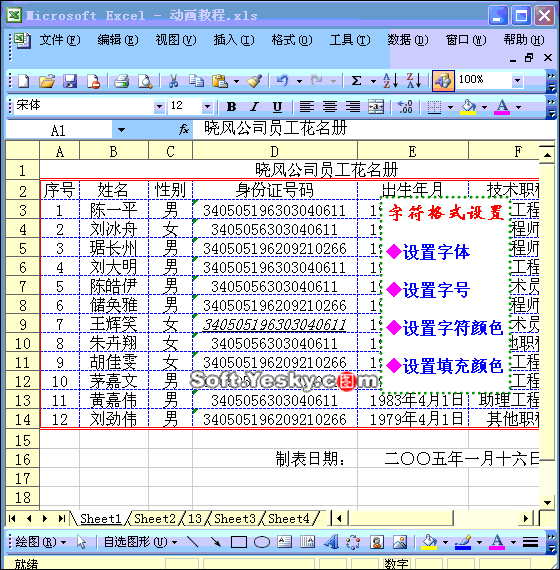
Task: Open the Print Preview magnifier icon
Action: pyautogui.click(x=145, y=81)
